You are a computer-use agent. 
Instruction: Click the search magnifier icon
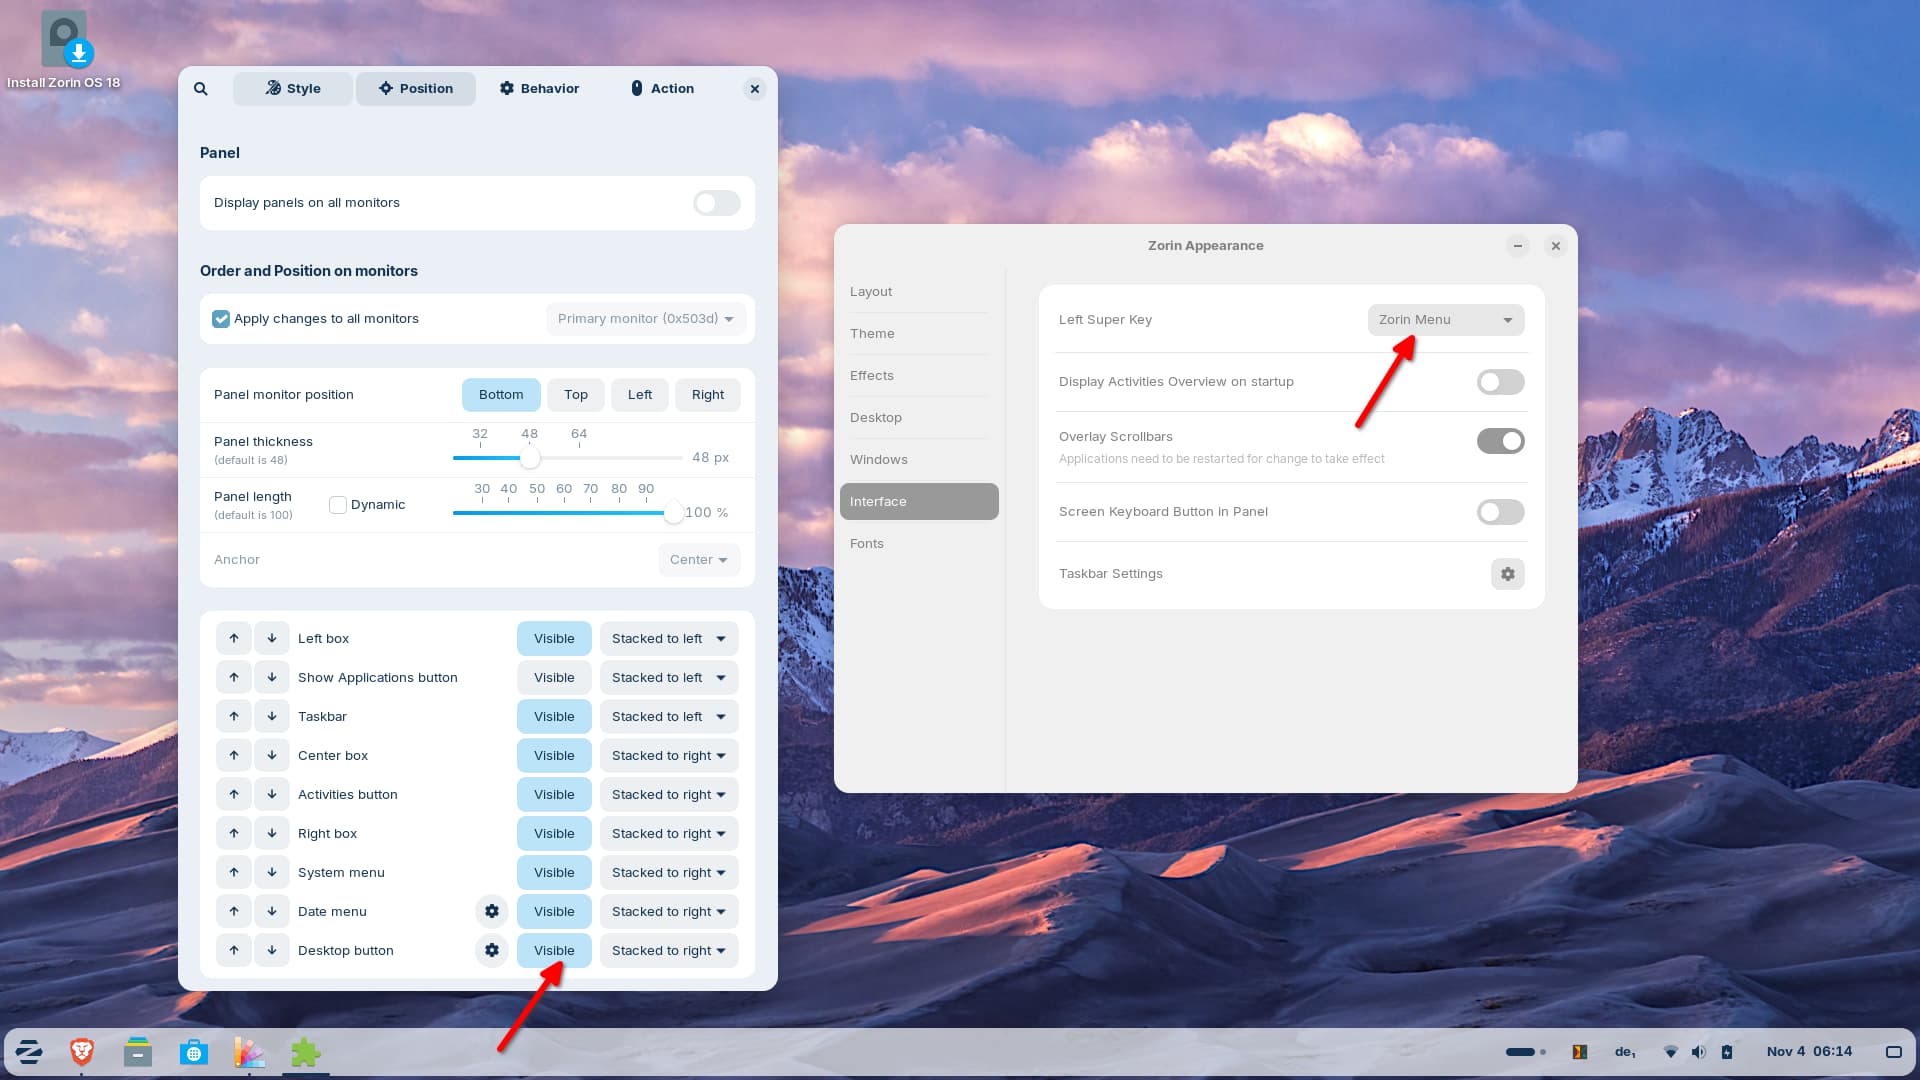tap(201, 89)
